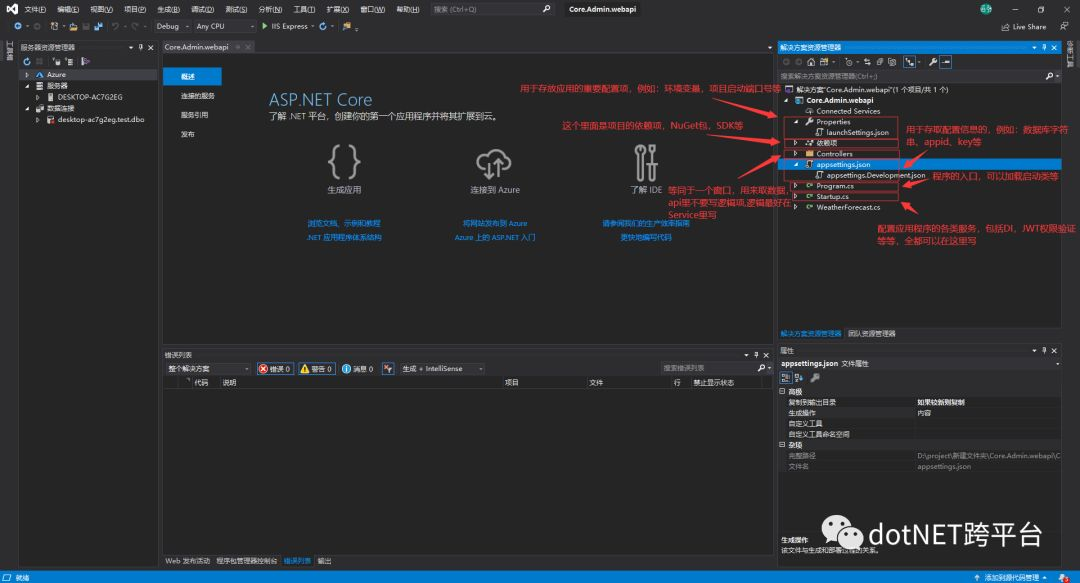Screen dimensions: 1080x583
Task: Click the save all toolbar icon
Action: [x=98, y=26]
